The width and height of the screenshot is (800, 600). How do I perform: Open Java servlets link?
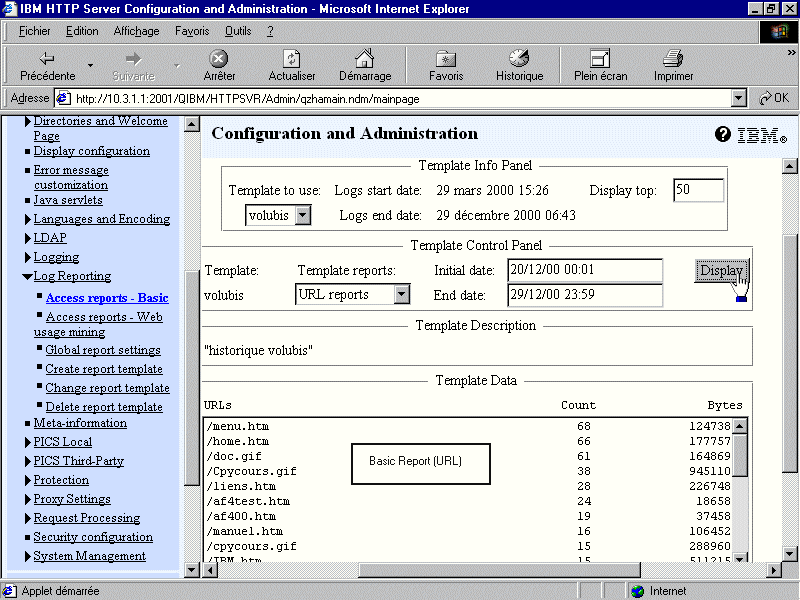tap(68, 200)
